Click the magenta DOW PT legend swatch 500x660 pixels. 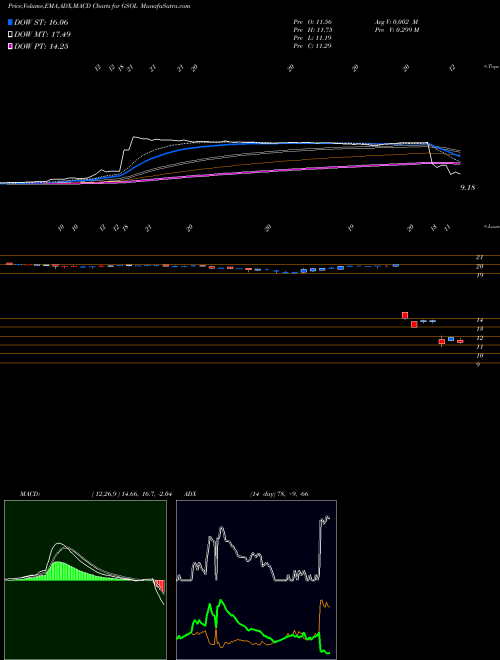point(10,47)
